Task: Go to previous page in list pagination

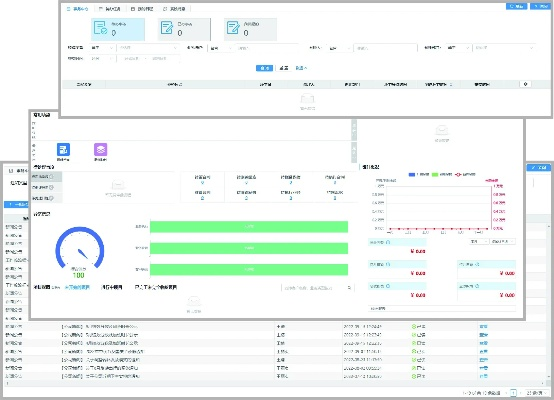Action: click(x=506, y=393)
